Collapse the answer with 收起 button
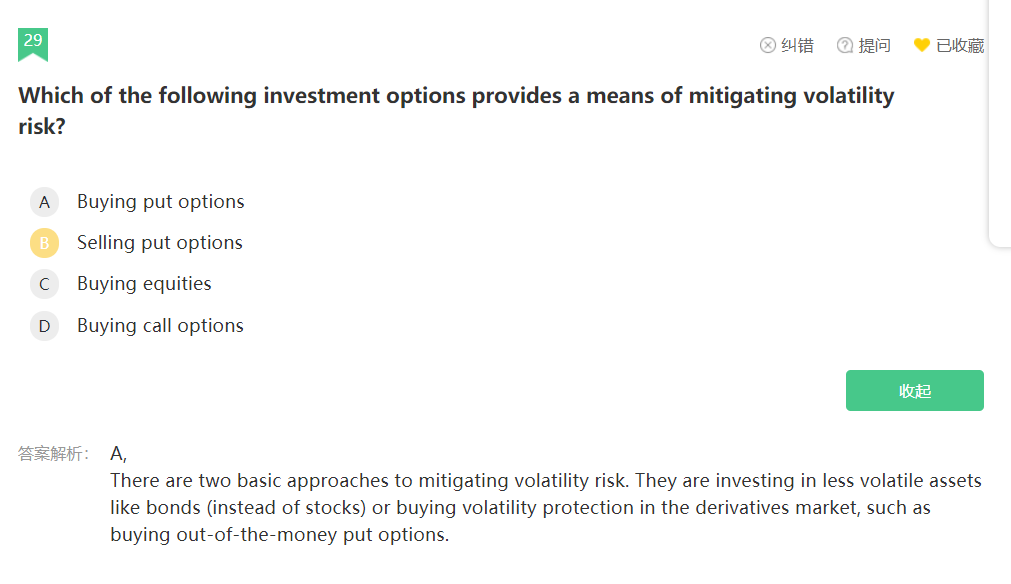This screenshot has height=584, width=1011. 914,391
